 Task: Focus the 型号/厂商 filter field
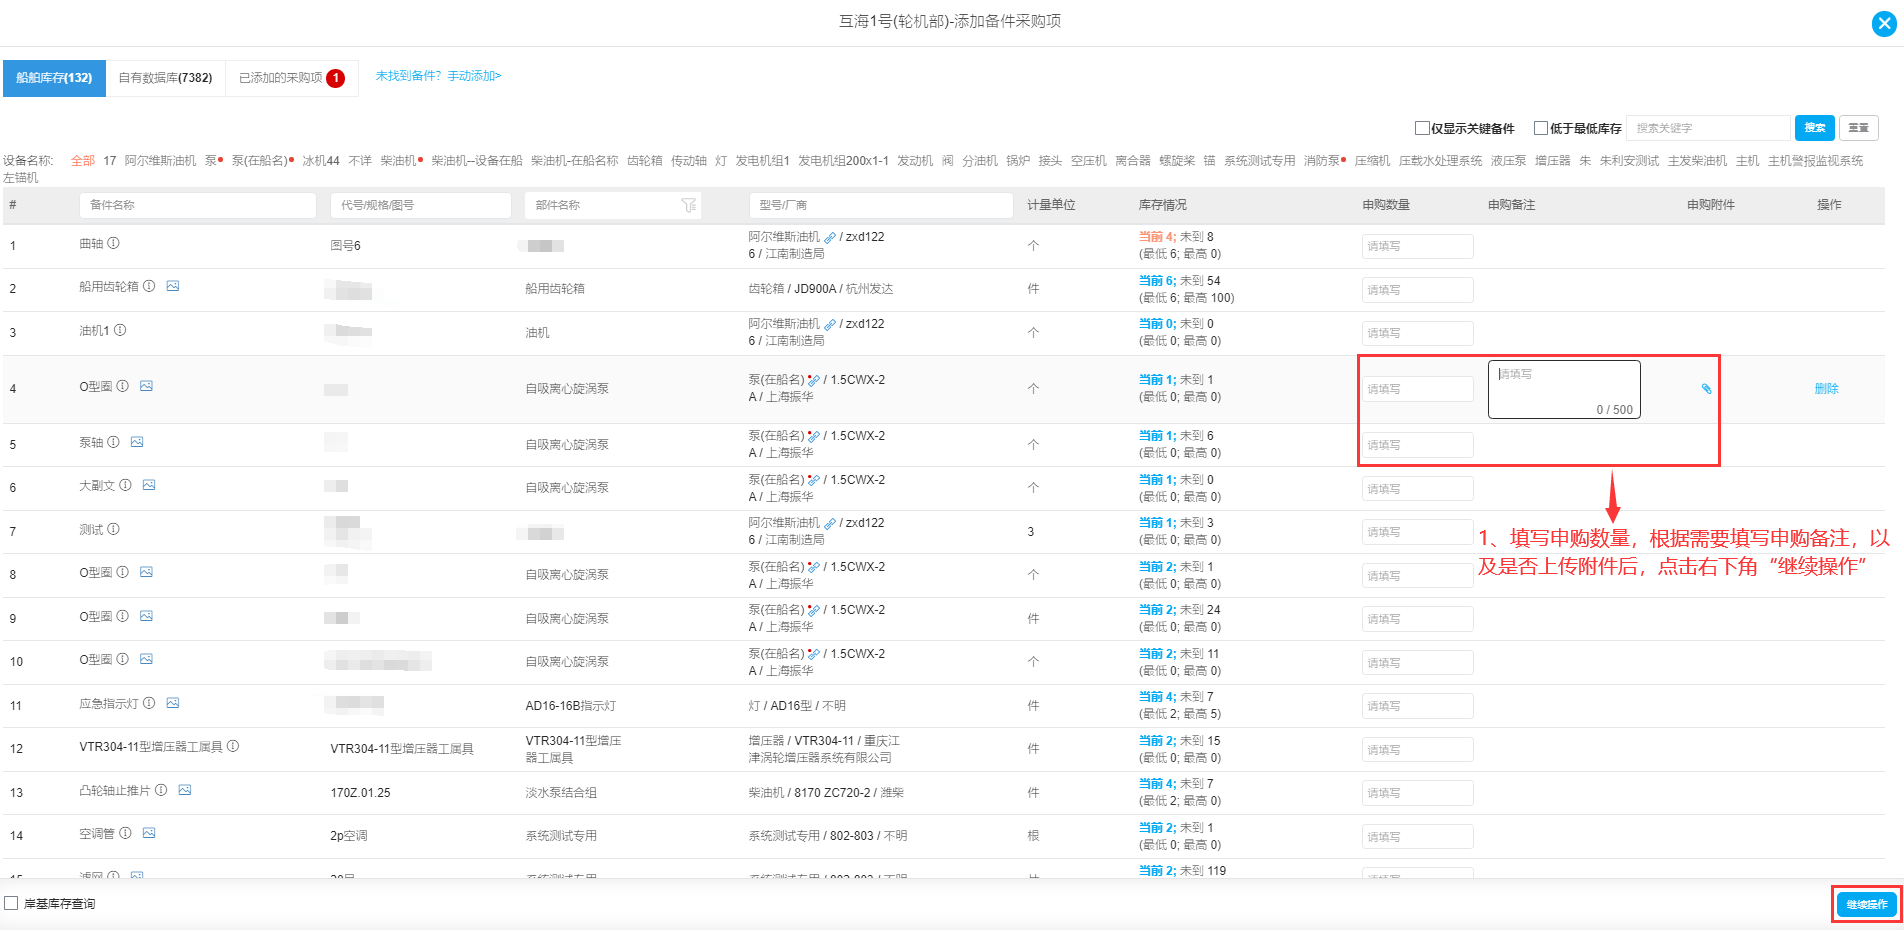click(881, 205)
